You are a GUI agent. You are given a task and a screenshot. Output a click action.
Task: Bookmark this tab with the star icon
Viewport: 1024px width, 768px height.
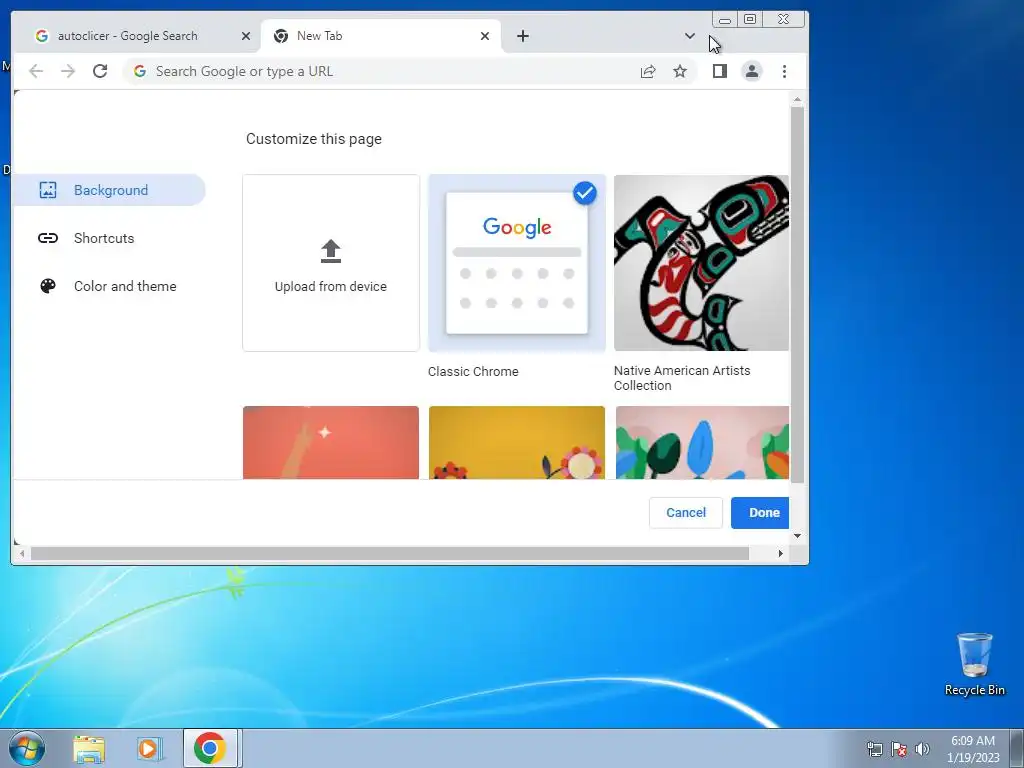pyautogui.click(x=680, y=71)
